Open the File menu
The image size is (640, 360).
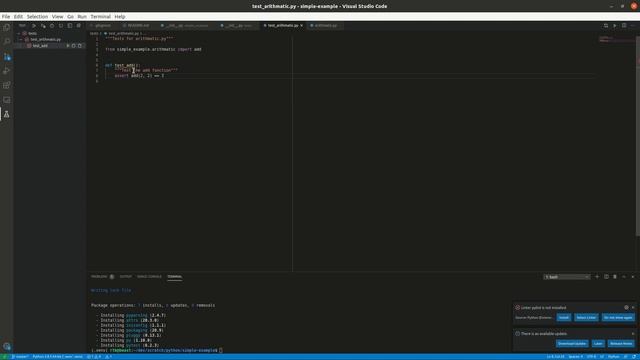[x=6, y=17]
